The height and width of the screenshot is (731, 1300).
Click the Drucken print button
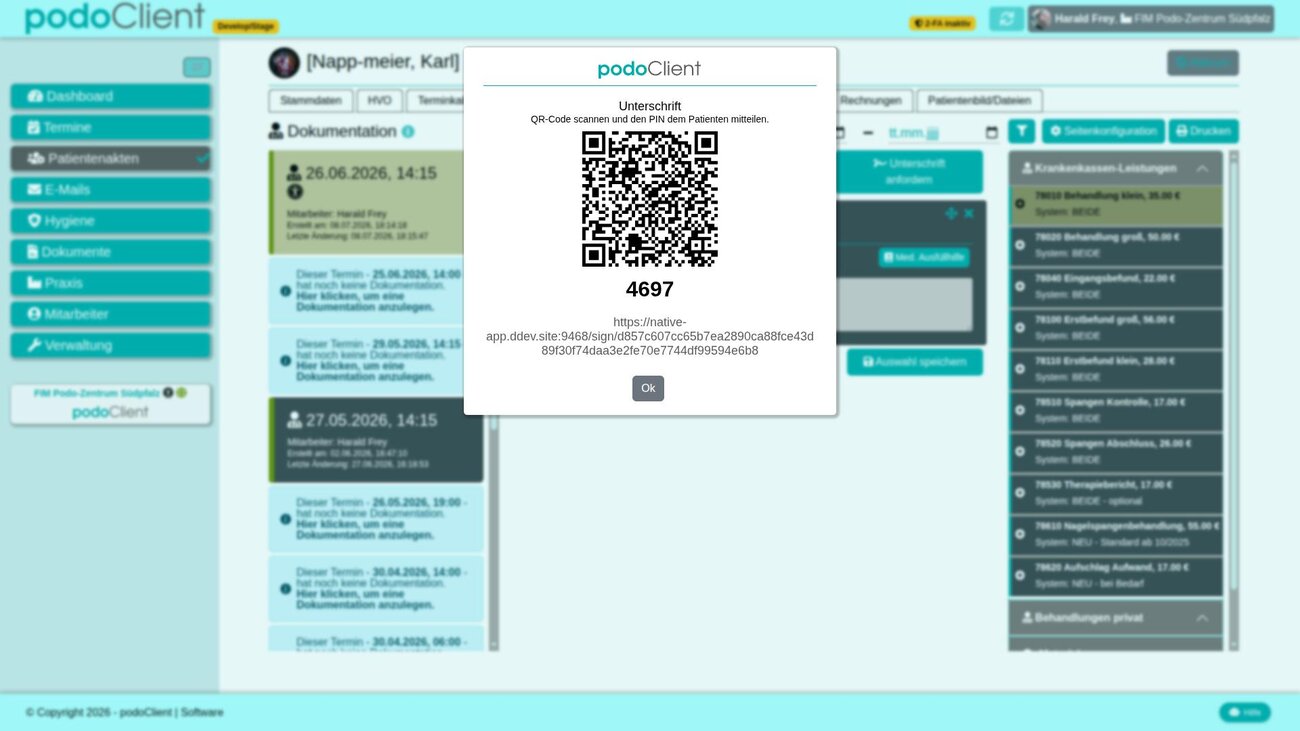tap(1203, 131)
